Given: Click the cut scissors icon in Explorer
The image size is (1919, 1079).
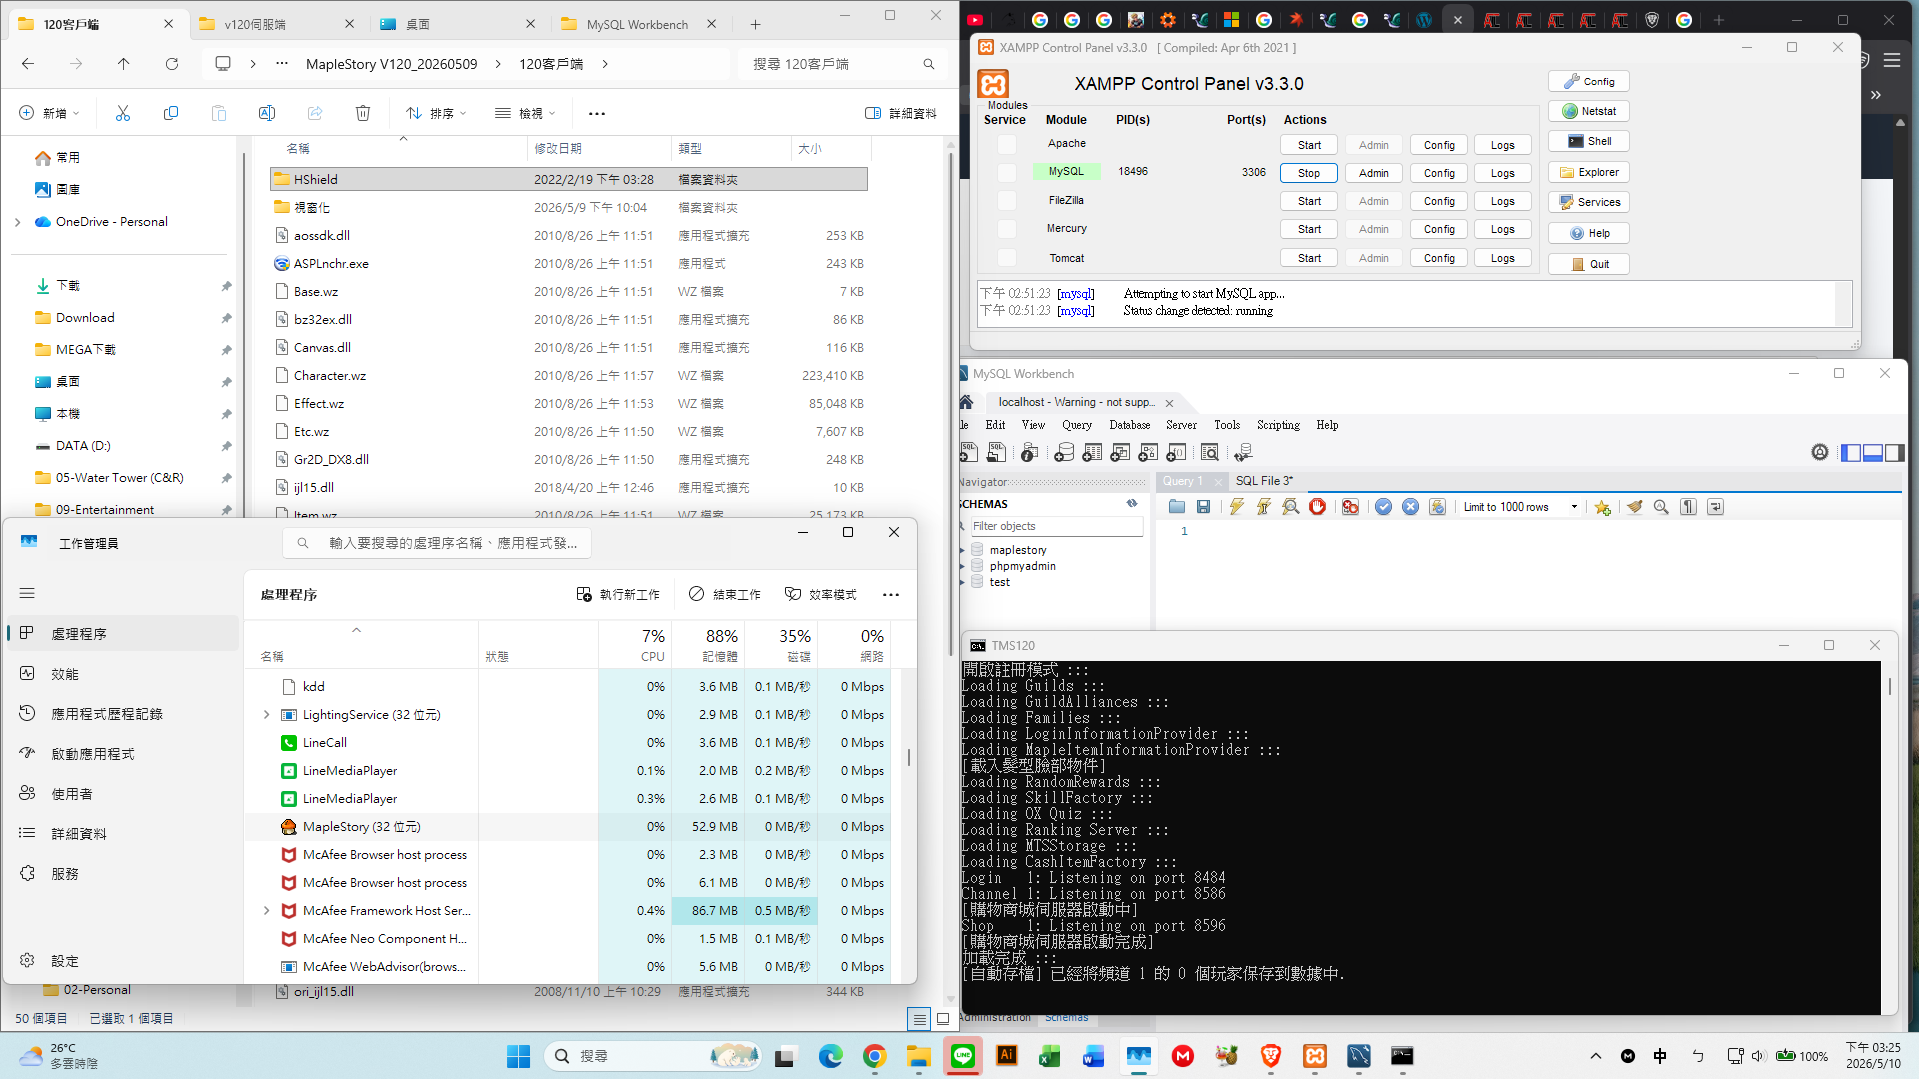Looking at the screenshot, I should tap(123, 113).
